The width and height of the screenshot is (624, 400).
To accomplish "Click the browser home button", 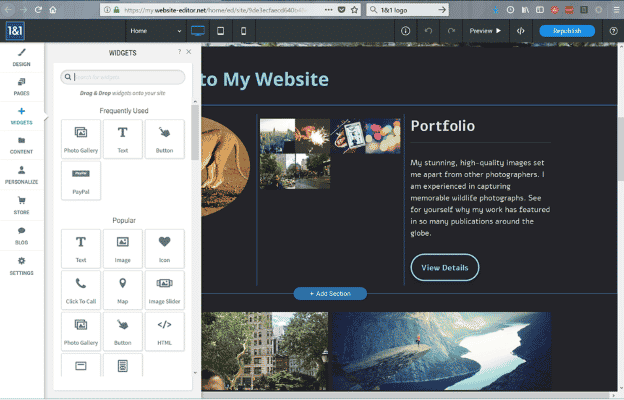I will point(53,10).
